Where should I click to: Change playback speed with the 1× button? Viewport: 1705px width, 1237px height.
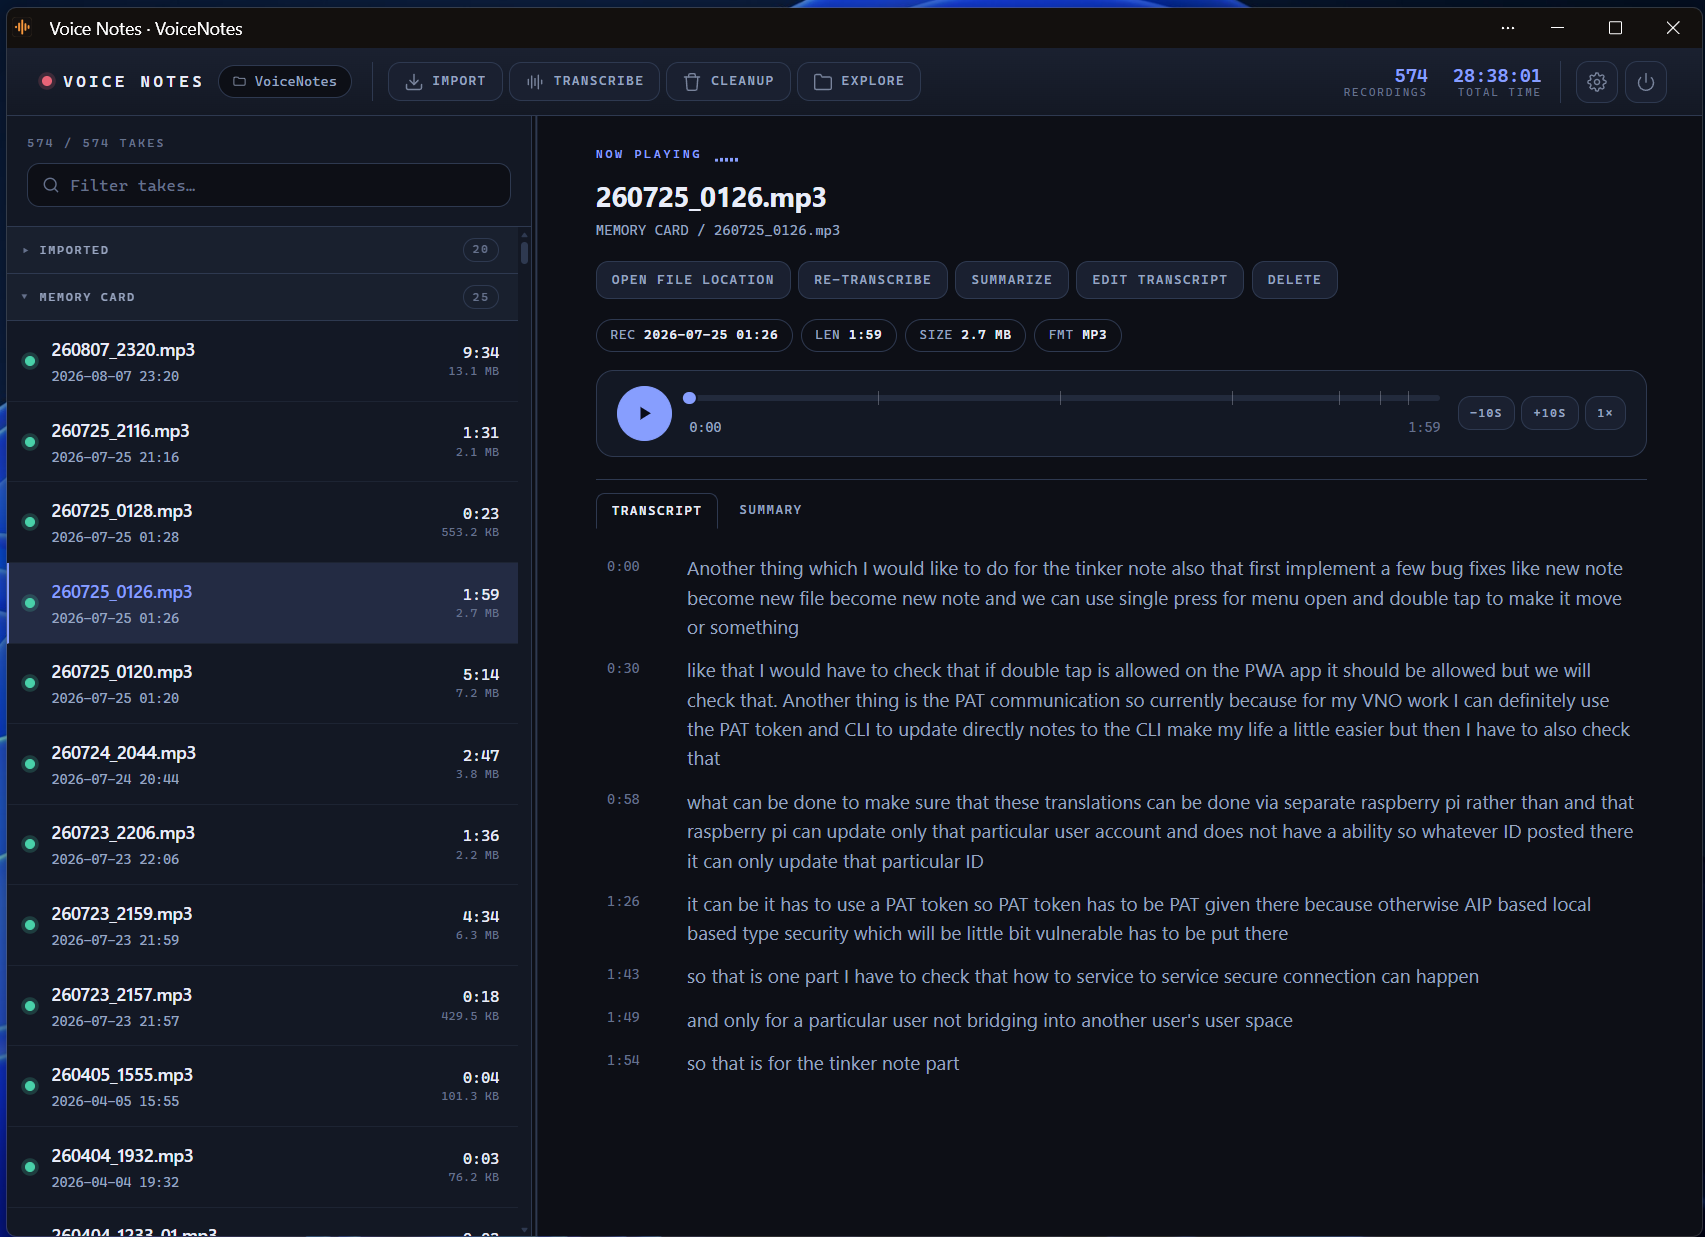[1605, 413]
